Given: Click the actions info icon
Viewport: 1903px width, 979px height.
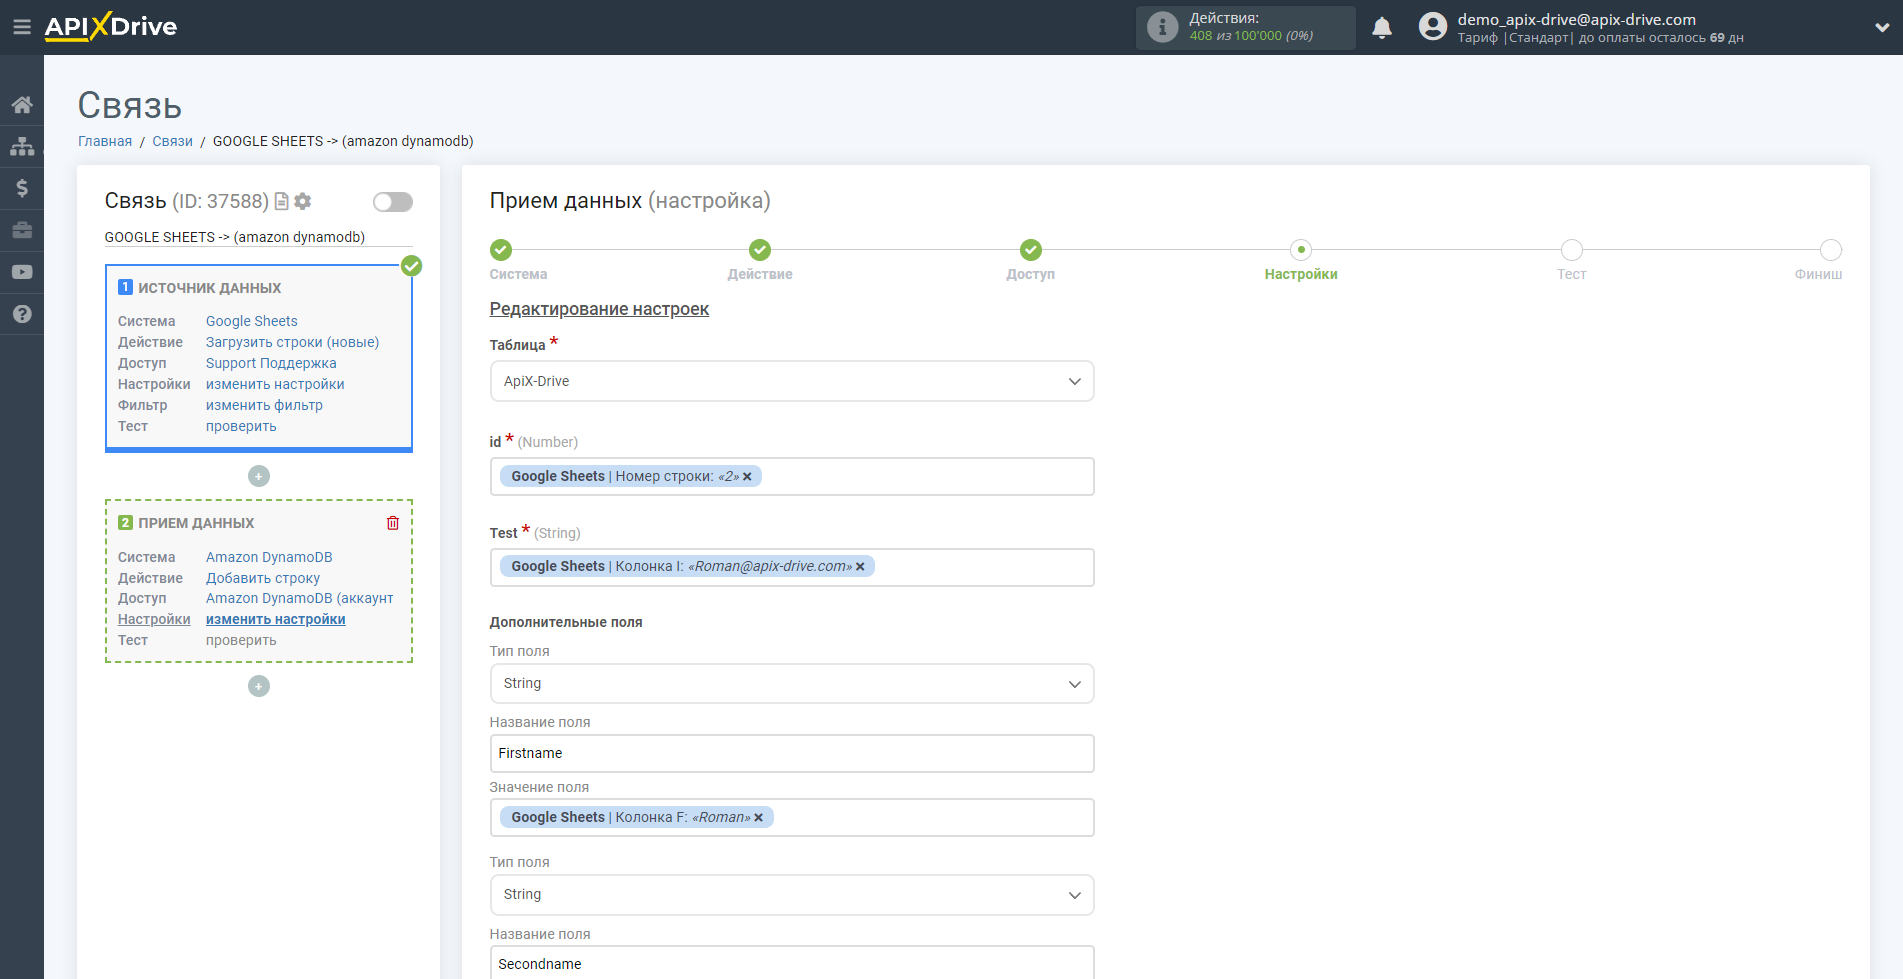Looking at the screenshot, I should click(1162, 27).
